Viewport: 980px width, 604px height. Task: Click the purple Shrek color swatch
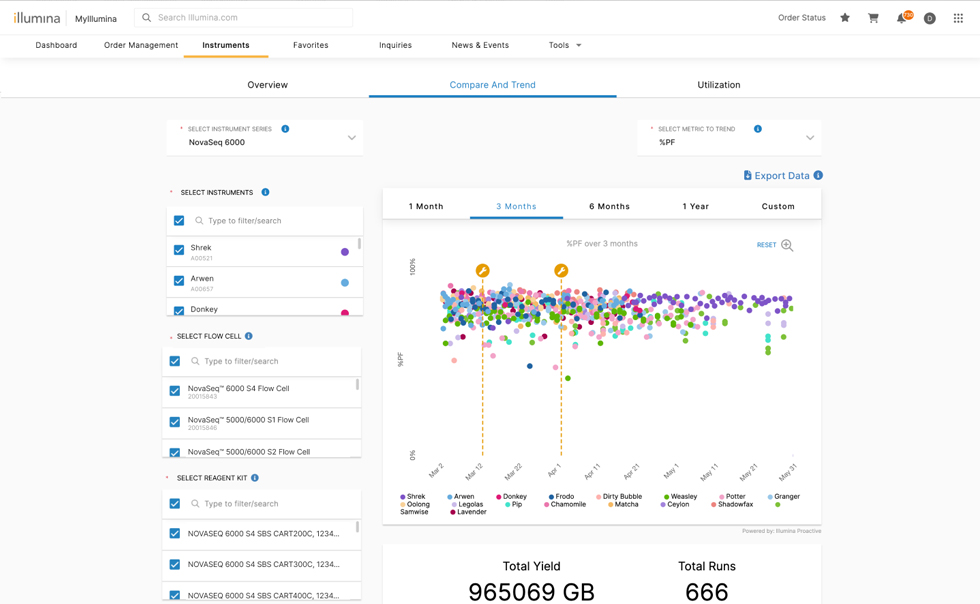coord(345,252)
